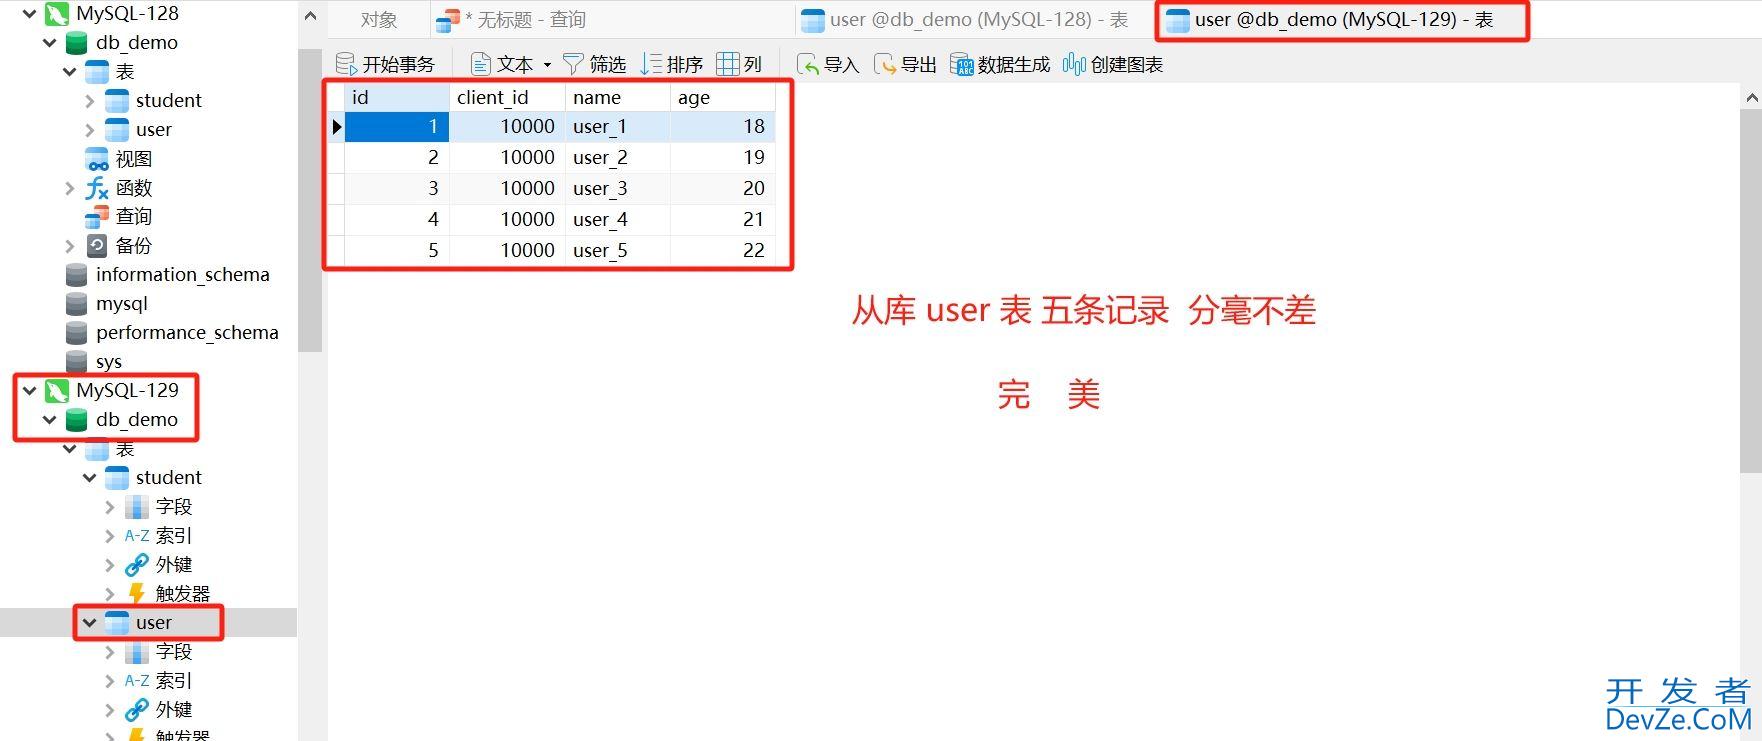Click the 导出 export icon
The width and height of the screenshot is (1762, 741).
coord(884,64)
